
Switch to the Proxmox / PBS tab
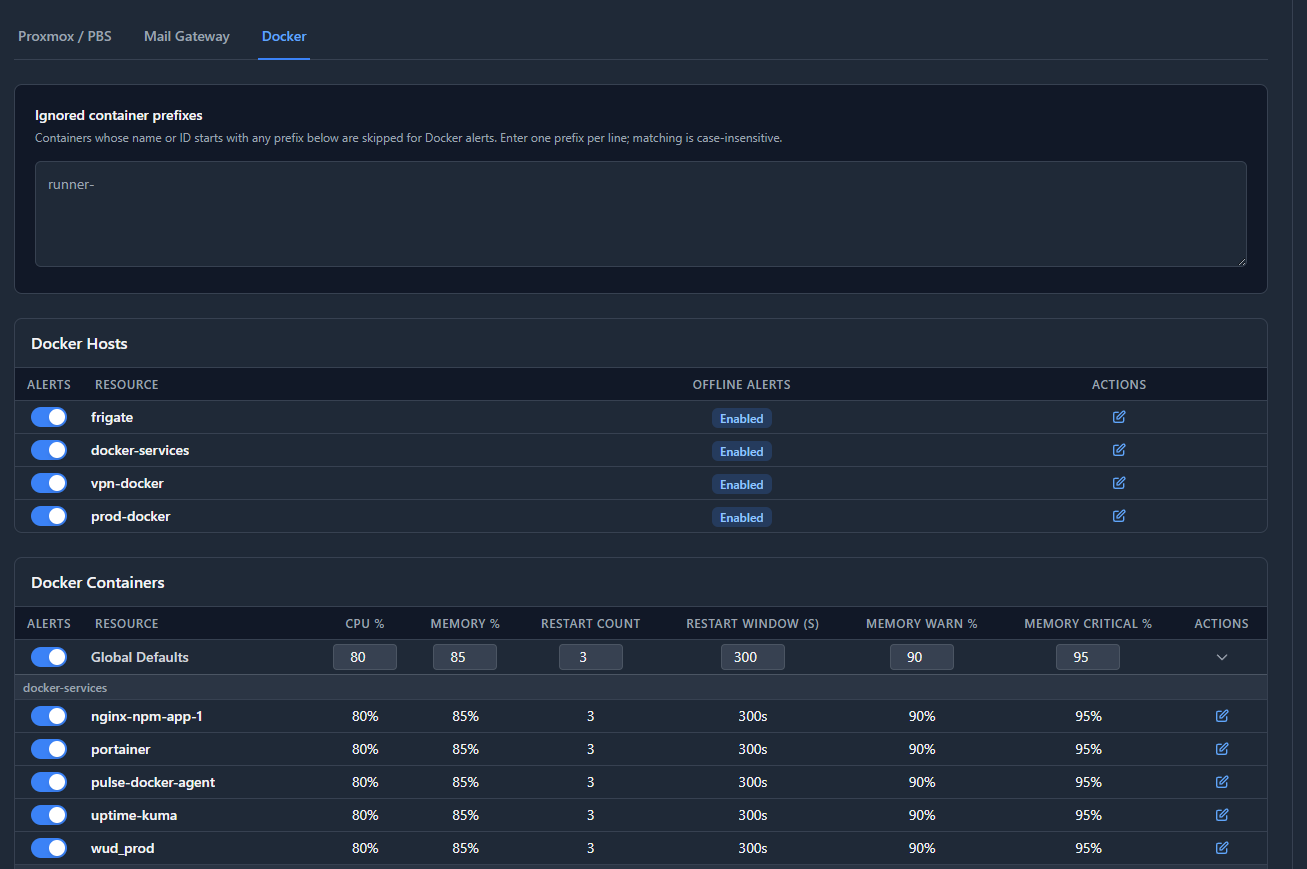(x=65, y=36)
